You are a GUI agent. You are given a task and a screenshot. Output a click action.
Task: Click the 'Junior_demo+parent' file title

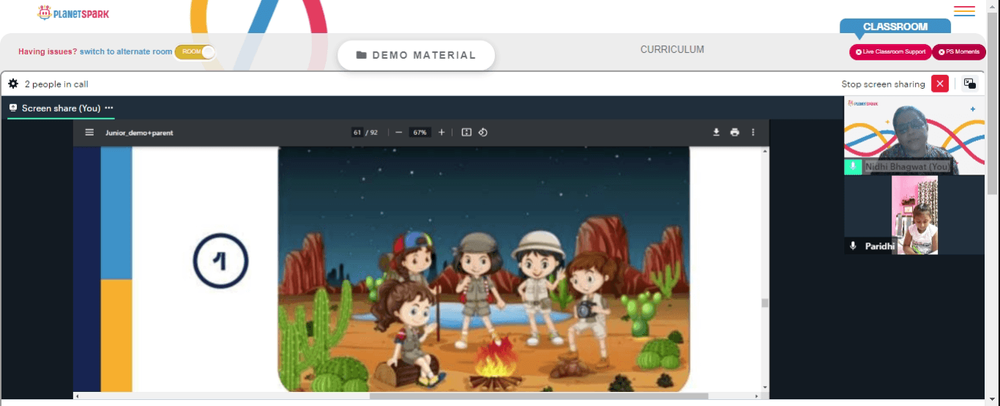[139, 133]
